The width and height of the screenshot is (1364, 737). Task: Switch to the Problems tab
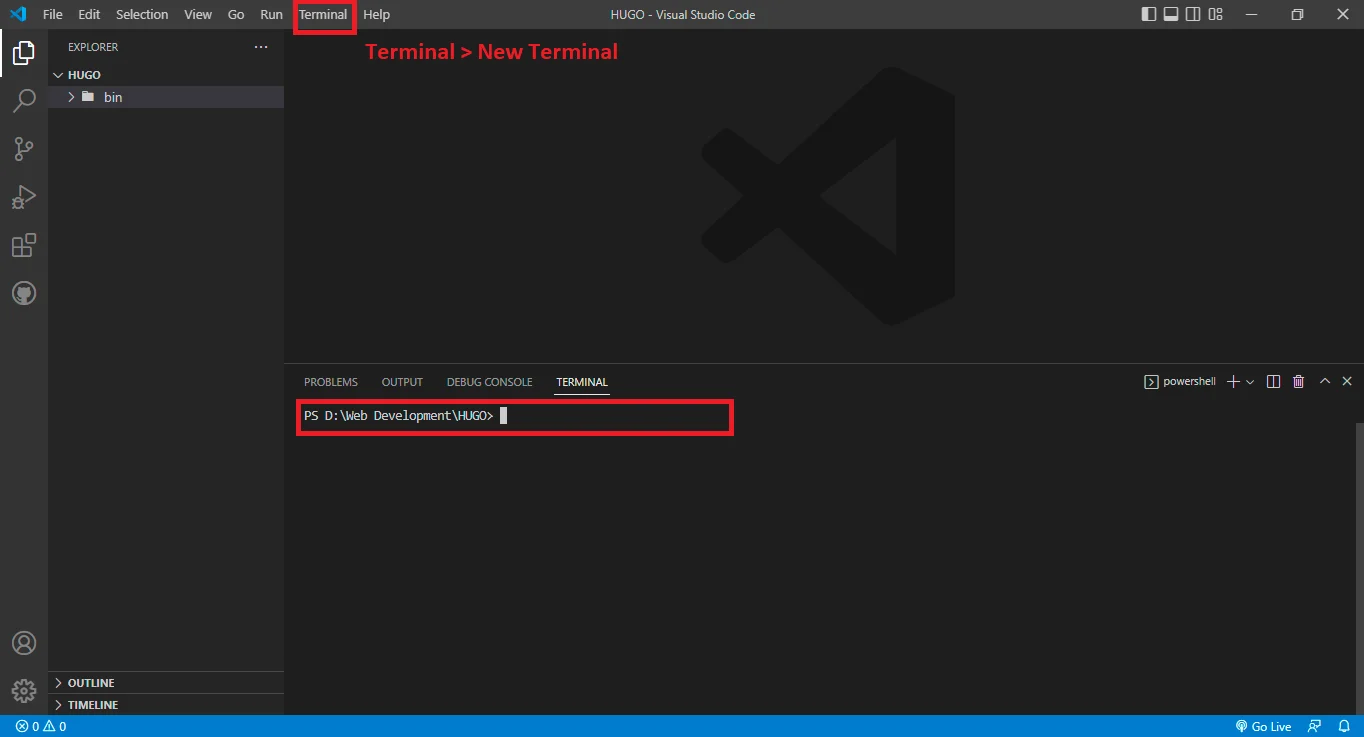(331, 382)
